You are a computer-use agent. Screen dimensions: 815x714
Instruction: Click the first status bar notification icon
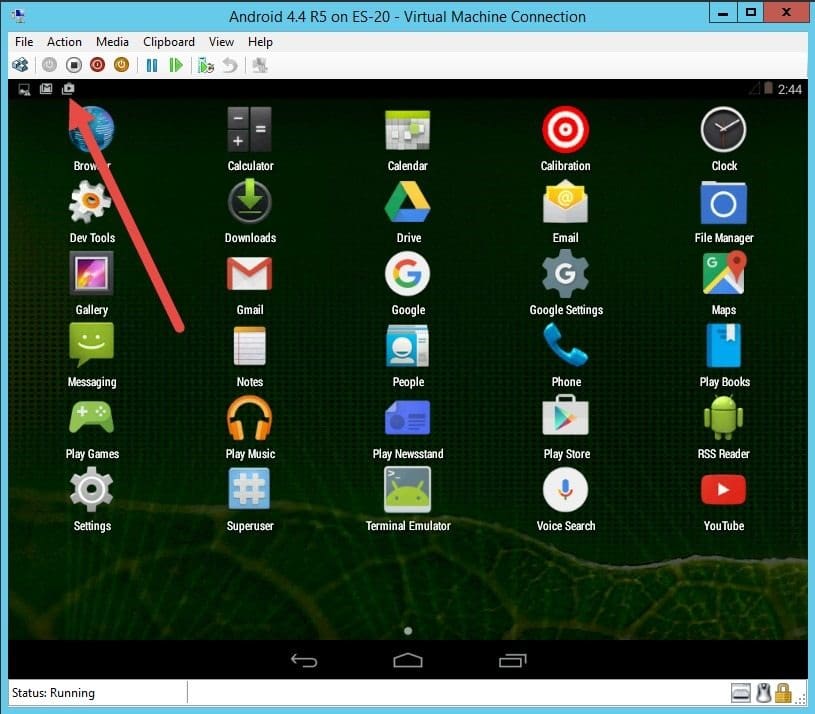[x=24, y=89]
